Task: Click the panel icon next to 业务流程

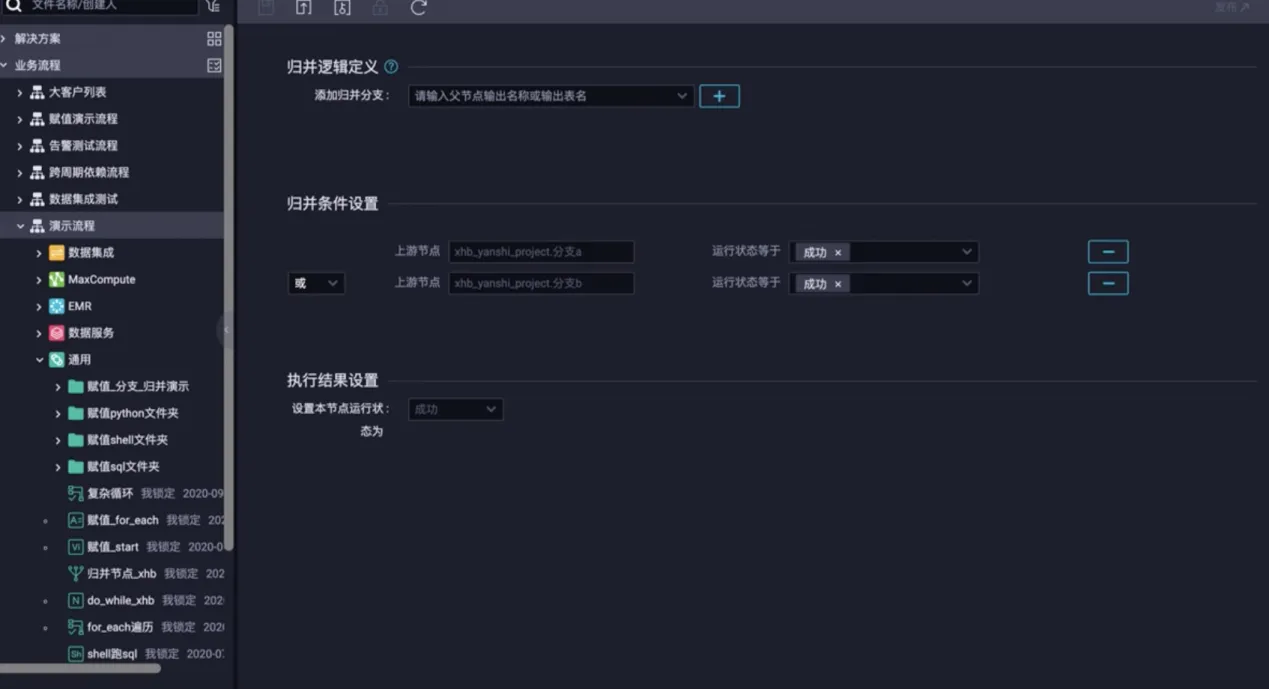Action: 214,65
